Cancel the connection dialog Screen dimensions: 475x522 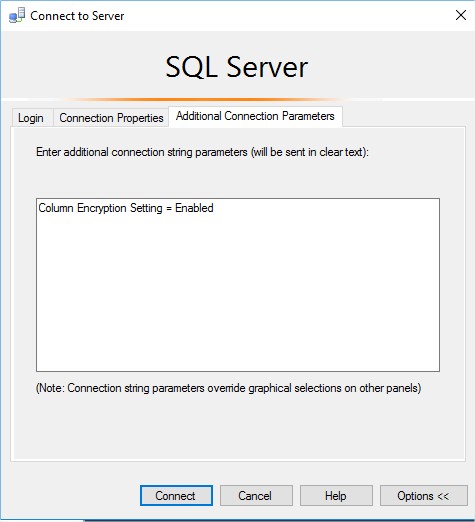tap(256, 496)
